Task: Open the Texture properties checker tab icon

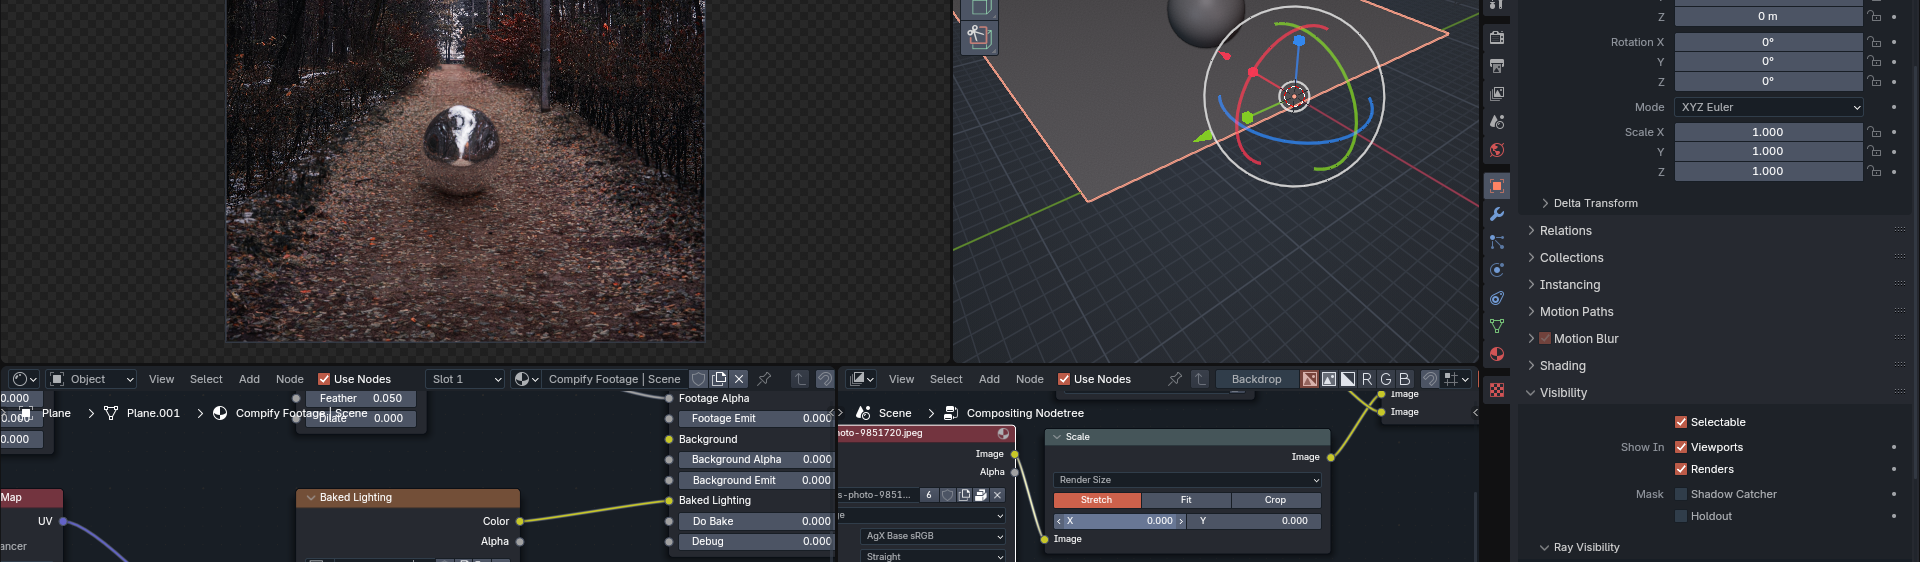Action: (1497, 390)
